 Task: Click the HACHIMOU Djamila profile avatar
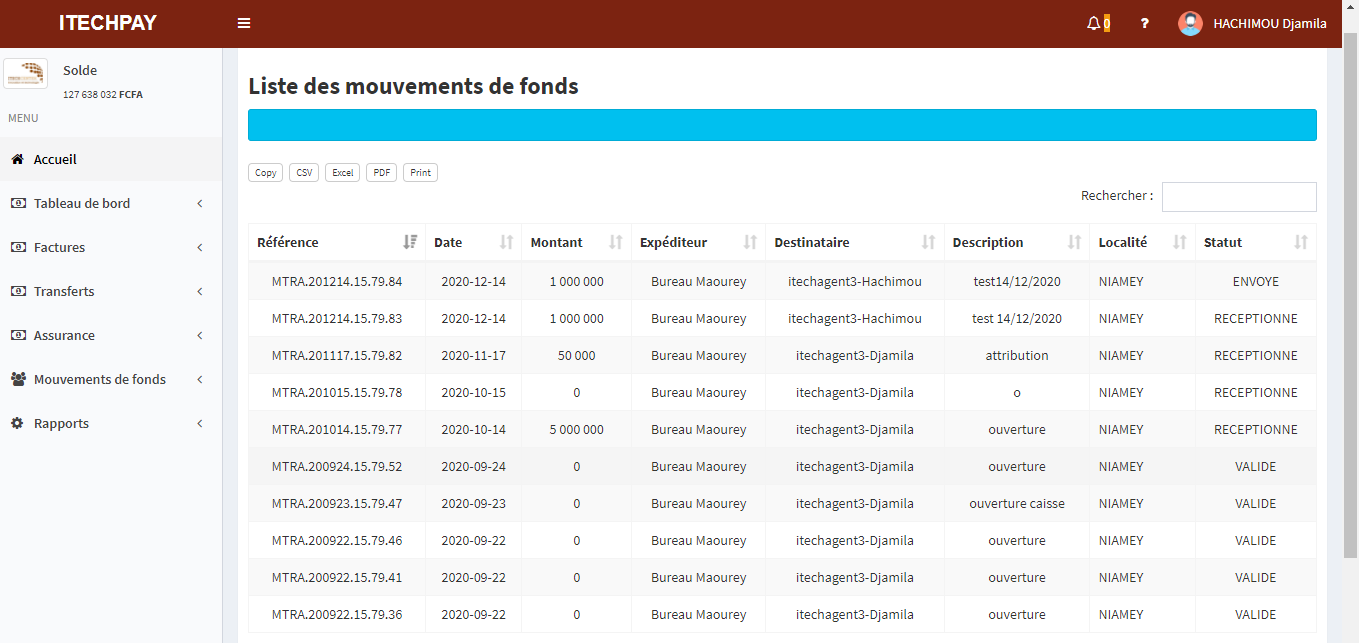pyautogui.click(x=1190, y=23)
